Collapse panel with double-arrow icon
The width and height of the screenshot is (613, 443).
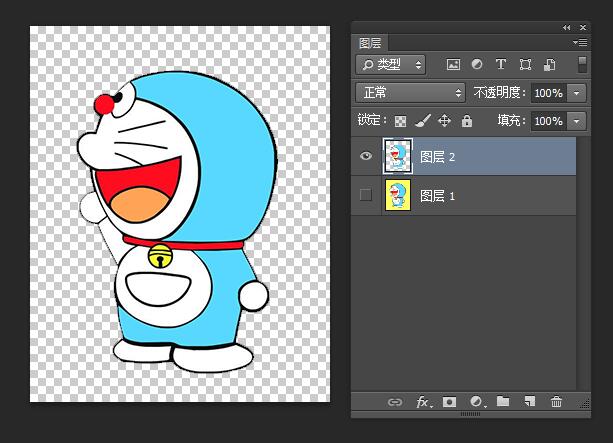click(x=566, y=27)
